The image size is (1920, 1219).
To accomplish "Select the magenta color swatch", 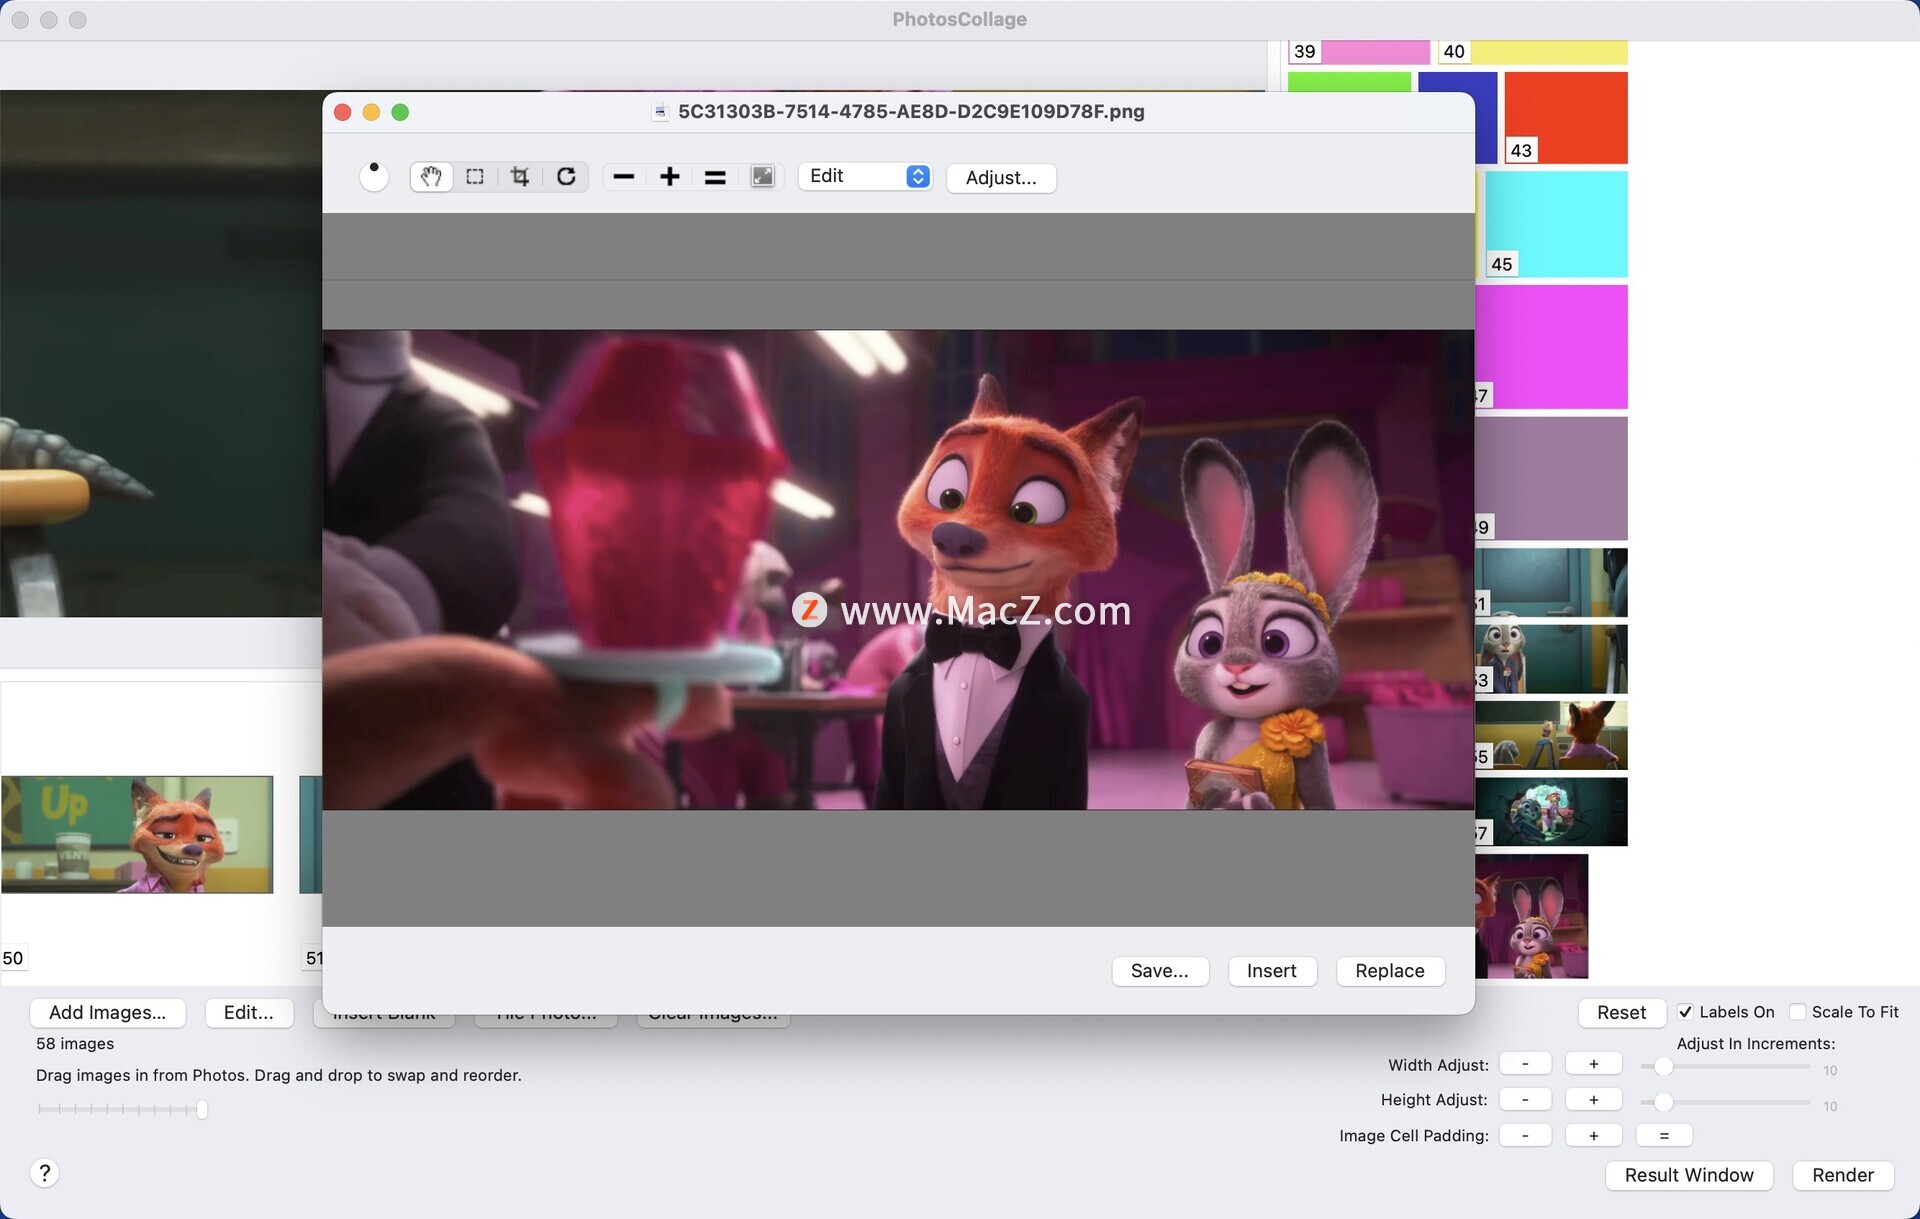I will tap(1551, 347).
